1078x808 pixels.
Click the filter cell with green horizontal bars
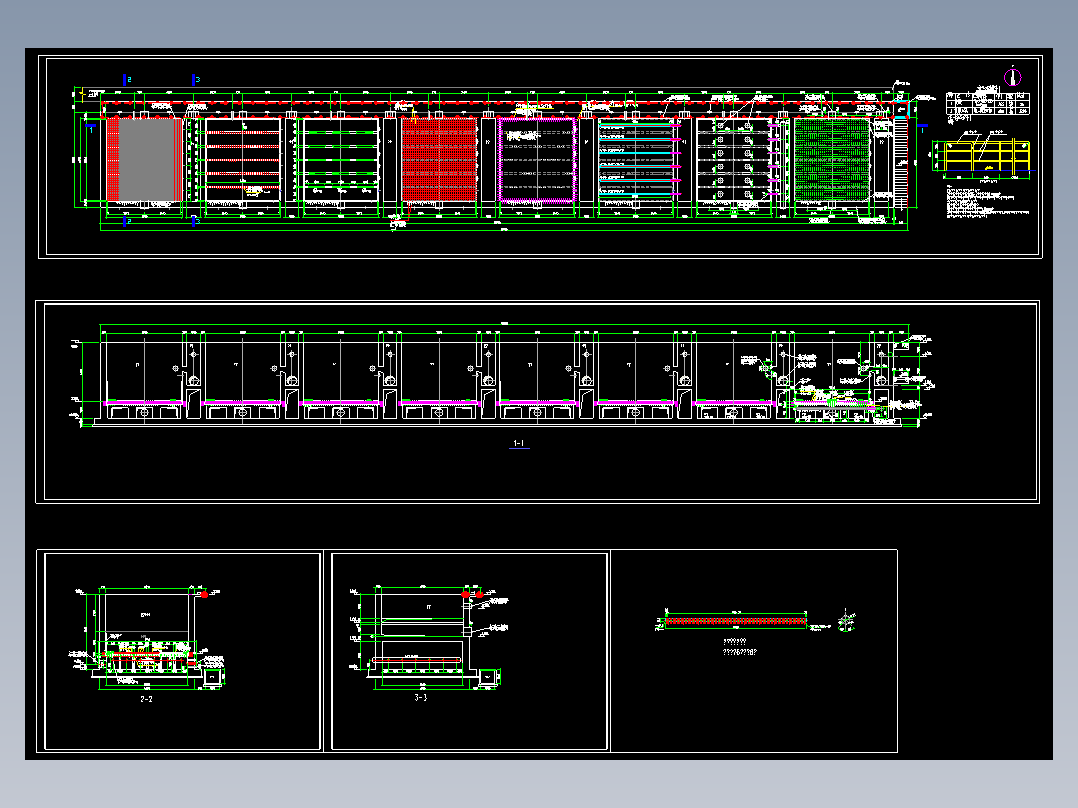pyautogui.click(x=341, y=160)
